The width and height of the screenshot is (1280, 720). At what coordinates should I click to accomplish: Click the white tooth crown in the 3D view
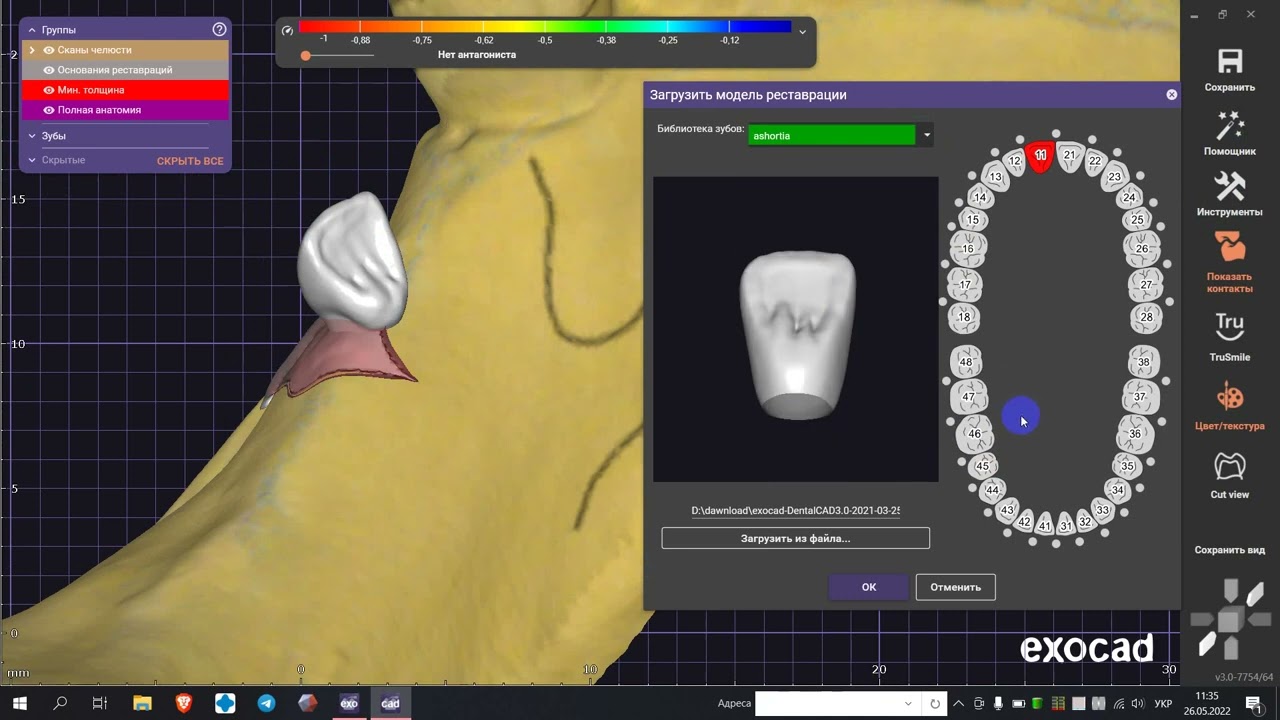[354, 261]
